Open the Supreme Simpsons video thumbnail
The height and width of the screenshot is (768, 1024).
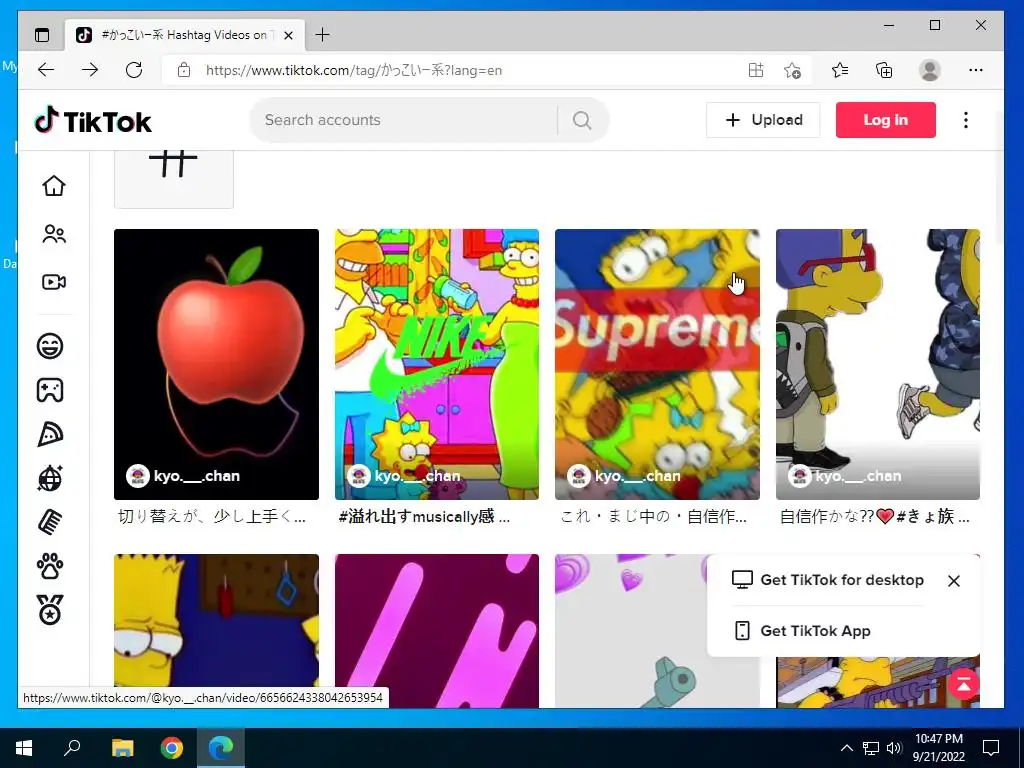(657, 364)
